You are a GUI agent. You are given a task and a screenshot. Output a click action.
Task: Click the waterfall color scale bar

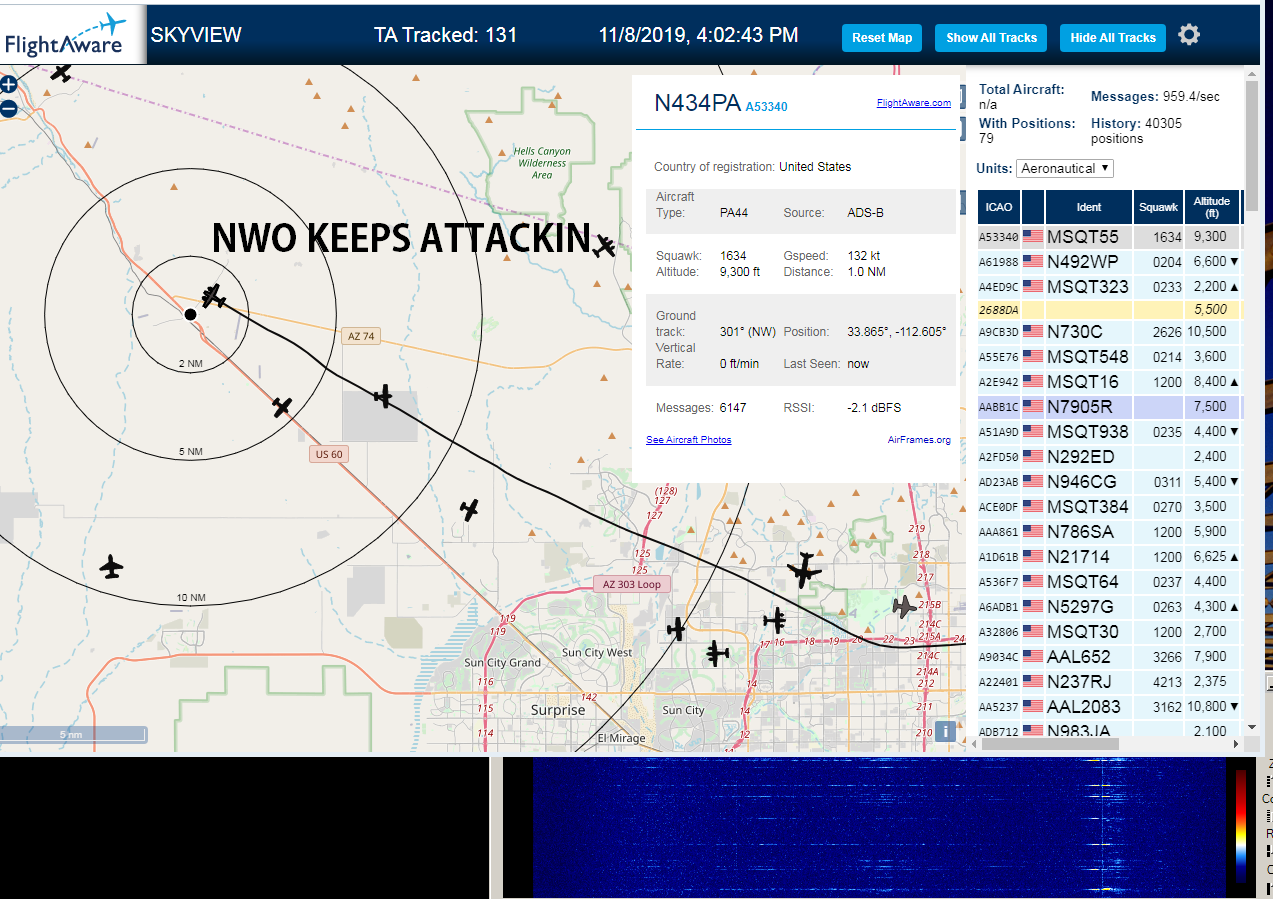tap(1241, 826)
